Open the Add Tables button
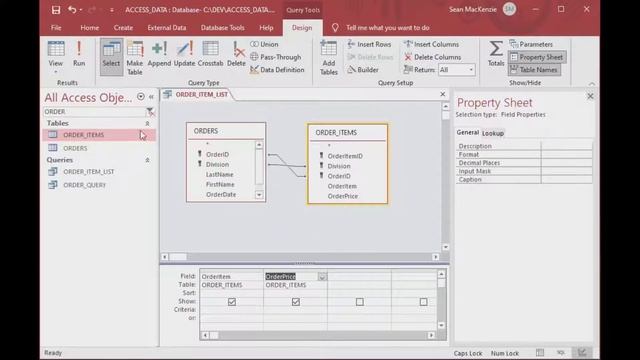Screen dimensions: 640x360 (329, 58)
